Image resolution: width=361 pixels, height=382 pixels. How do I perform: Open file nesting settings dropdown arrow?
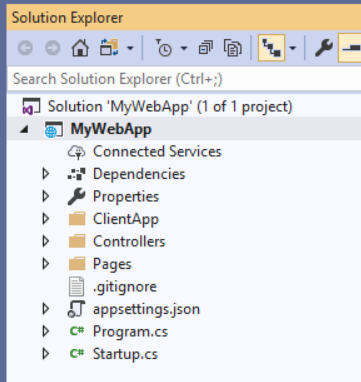click(x=292, y=48)
